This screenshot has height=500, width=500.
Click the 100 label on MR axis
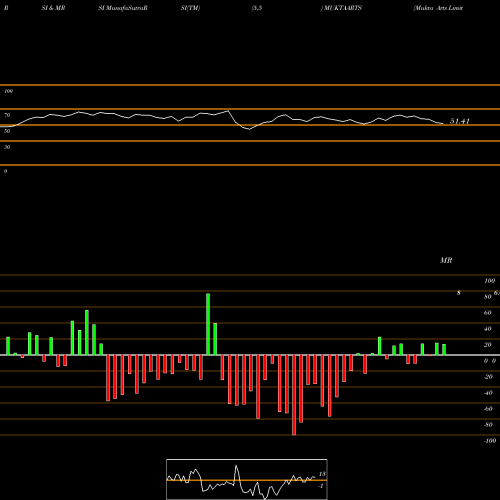(489, 281)
